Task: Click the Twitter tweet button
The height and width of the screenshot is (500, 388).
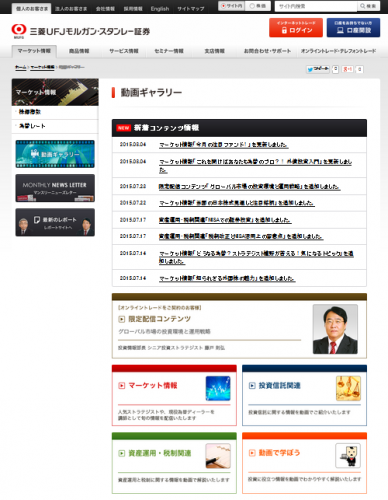Action: [318, 69]
